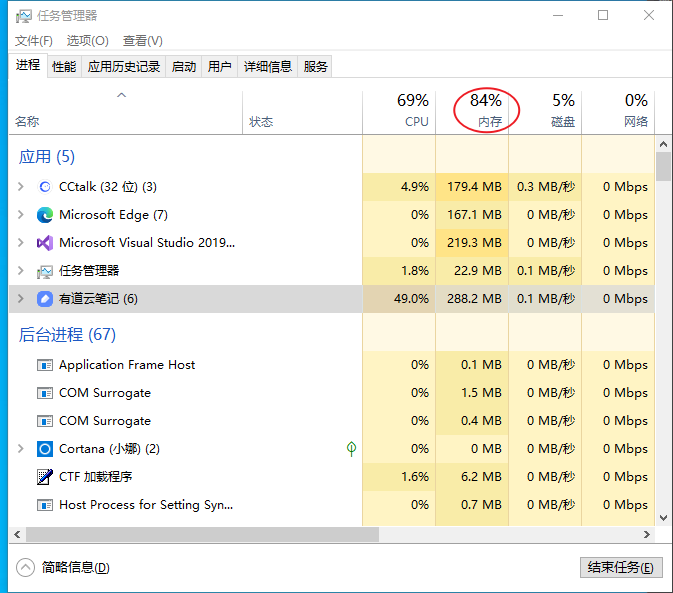This screenshot has height=593, width=673.
Task: Click the horizontal scrollbar thumb
Action: pyautogui.click(x=202, y=535)
